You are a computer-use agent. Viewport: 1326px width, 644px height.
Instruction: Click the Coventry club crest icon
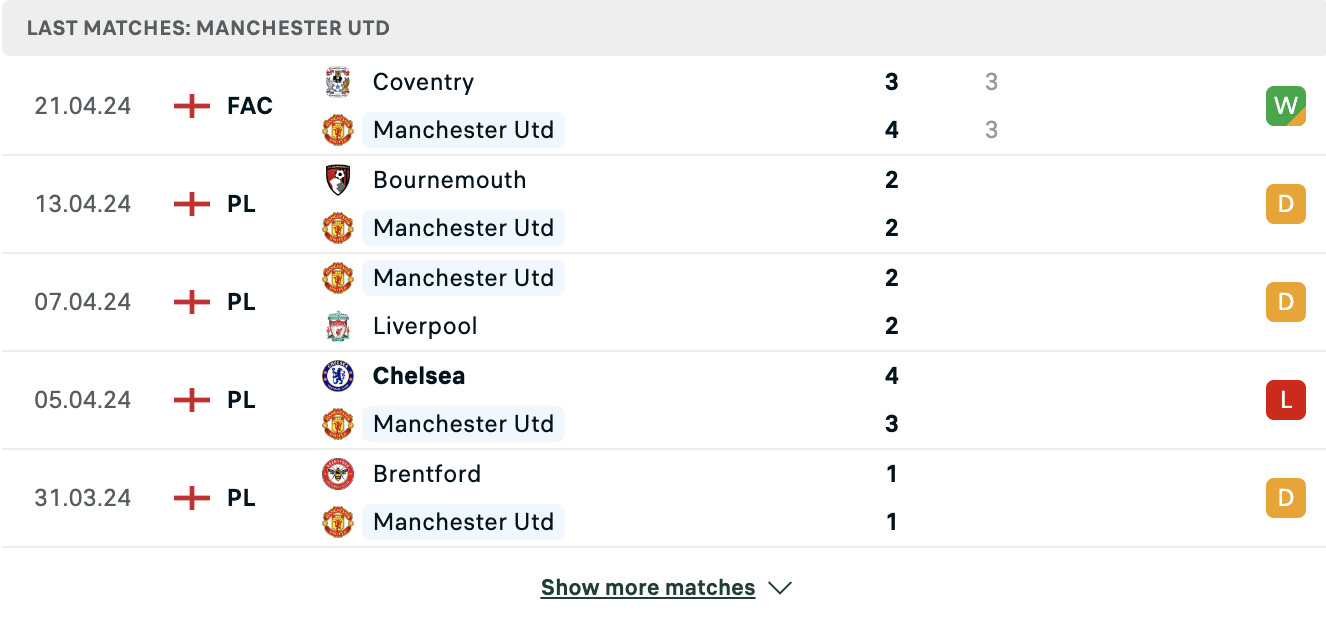pyautogui.click(x=338, y=82)
